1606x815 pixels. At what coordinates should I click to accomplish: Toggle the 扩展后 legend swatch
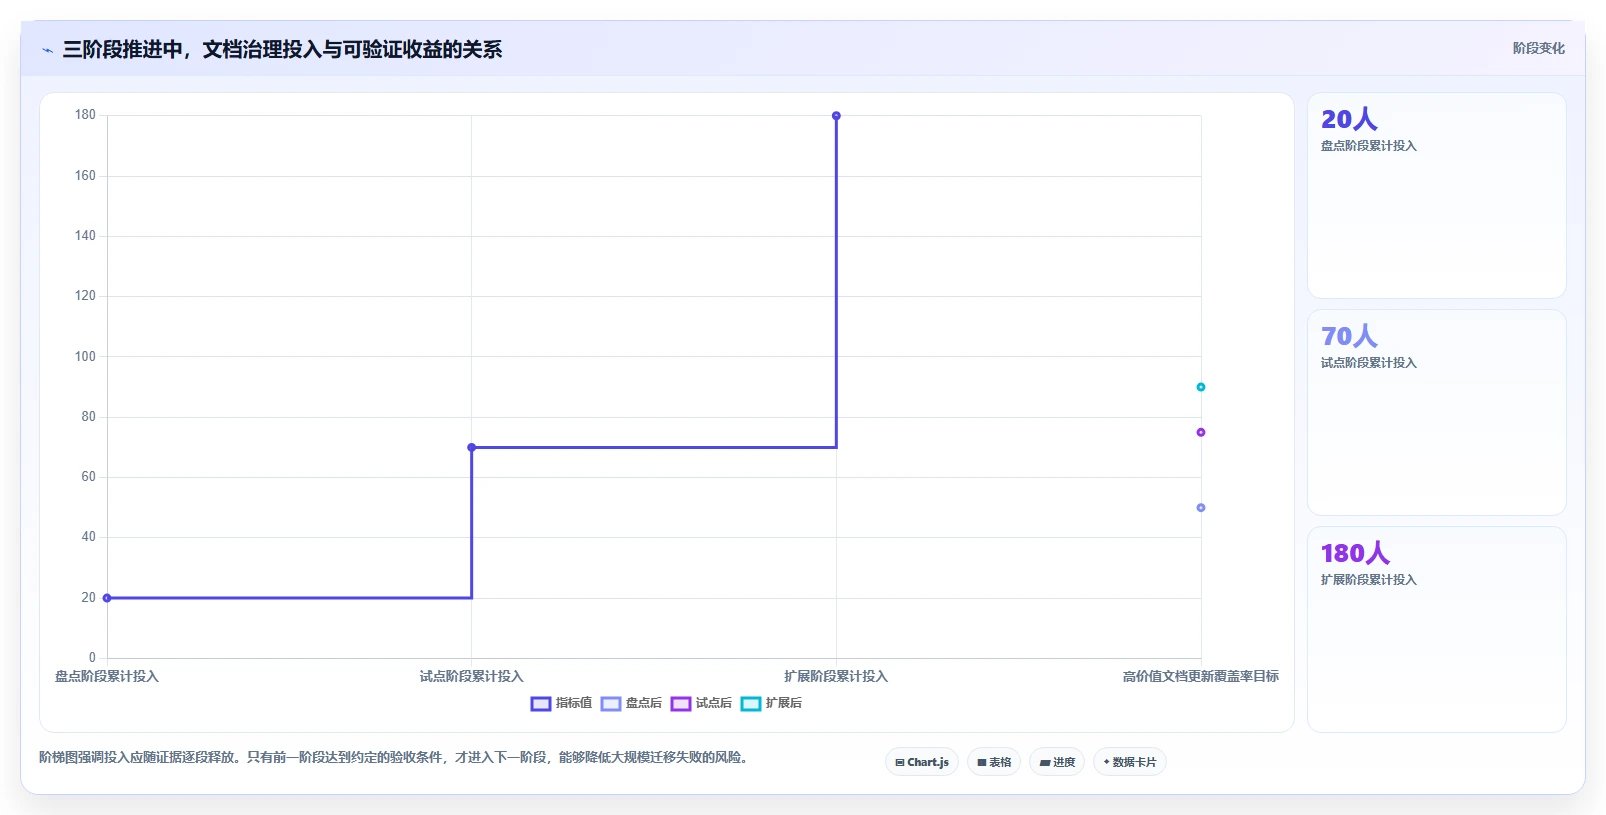(x=751, y=704)
